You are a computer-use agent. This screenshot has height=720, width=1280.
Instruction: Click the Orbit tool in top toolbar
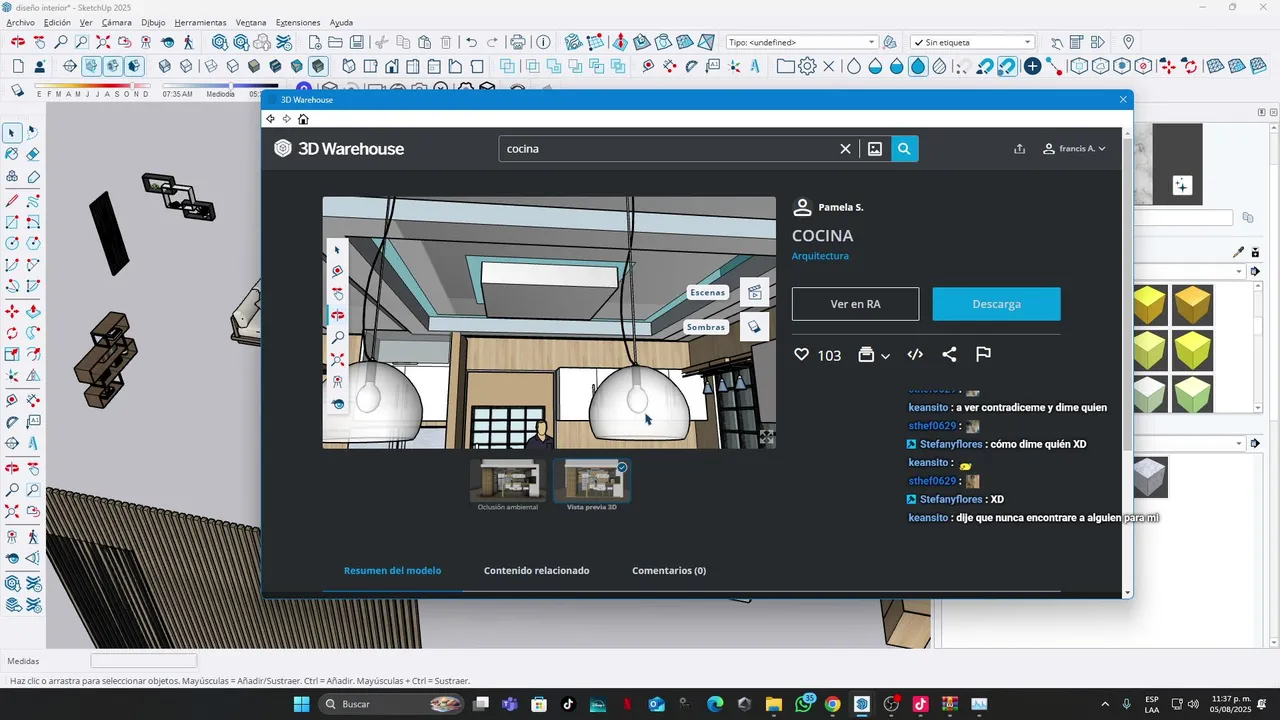point(18,43)
